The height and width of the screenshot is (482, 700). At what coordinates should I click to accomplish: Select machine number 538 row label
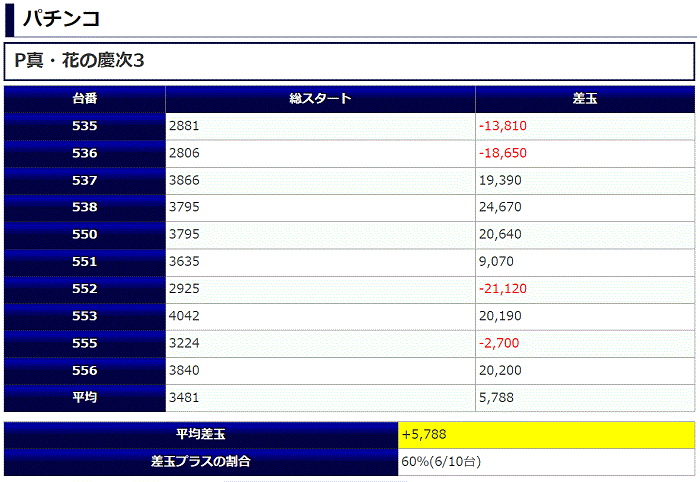pos(85,208)
